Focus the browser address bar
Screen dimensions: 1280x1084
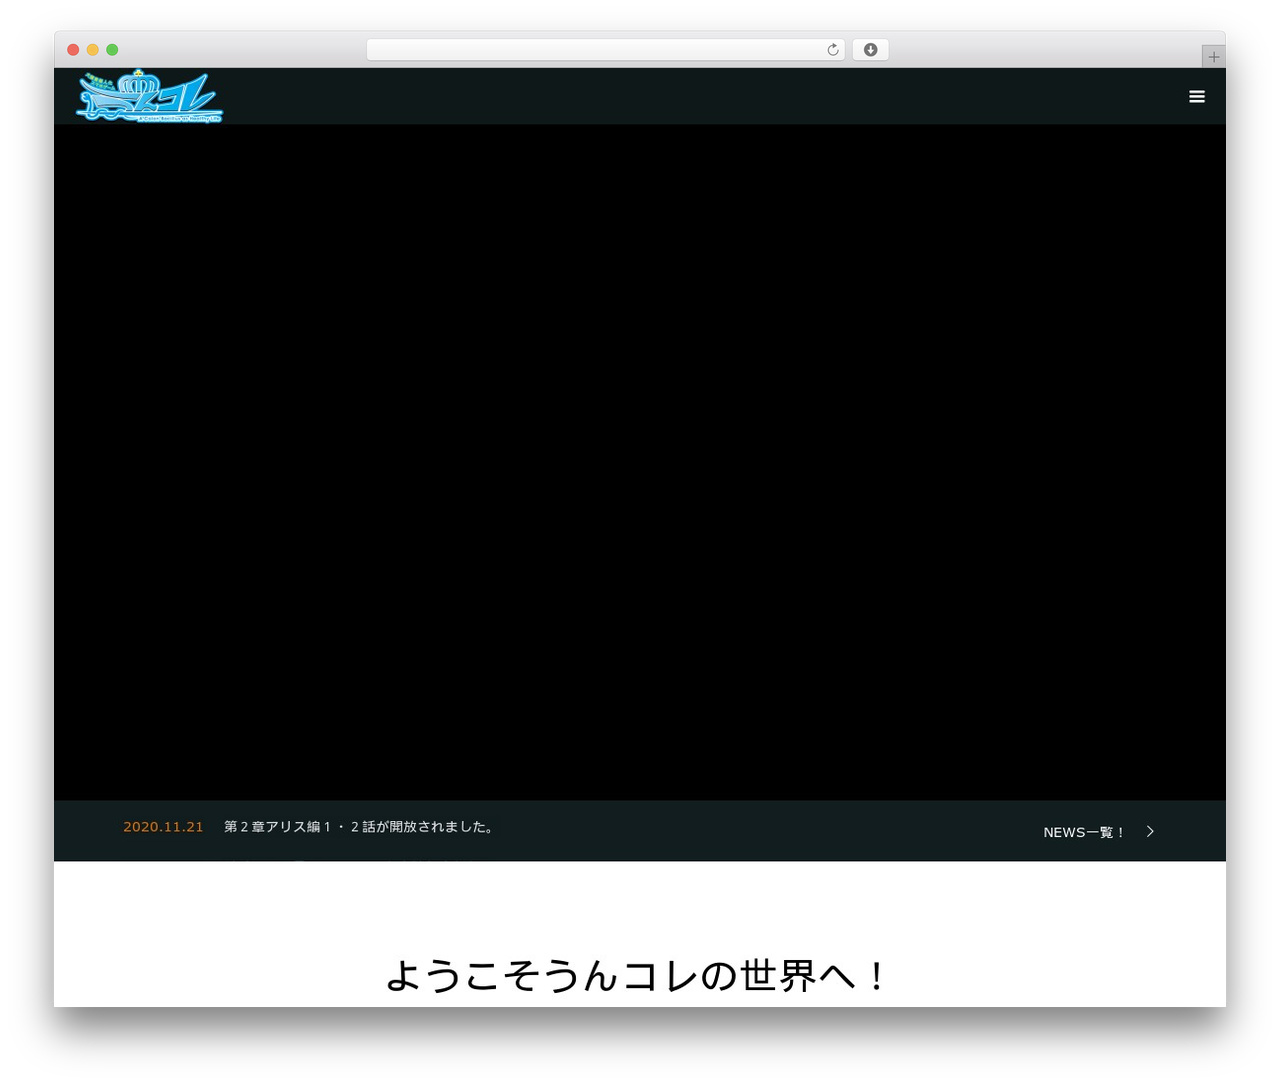605,50
